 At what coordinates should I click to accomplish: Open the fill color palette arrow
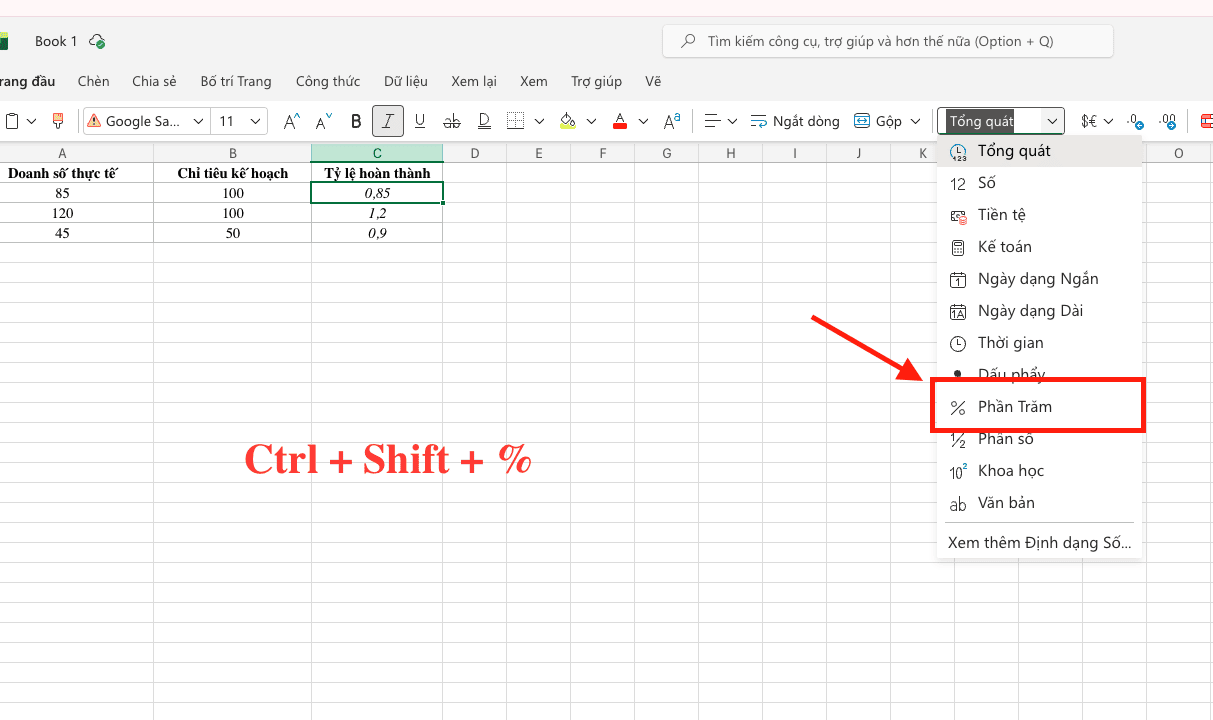pyautogui.click(x=591, y=121)
